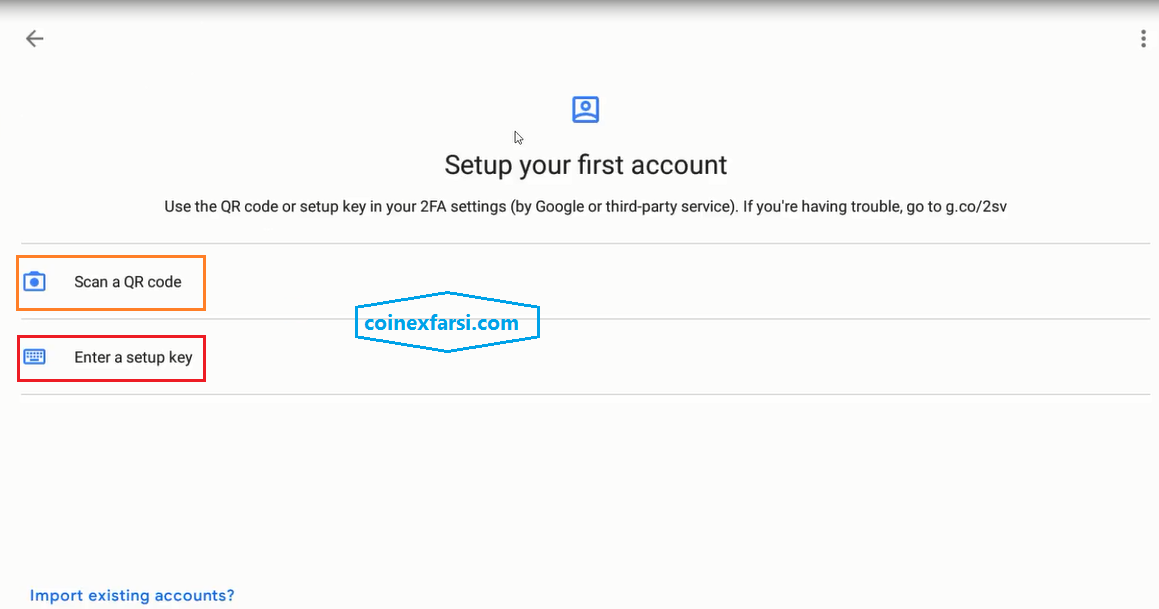Open the three-dot overflow menu
Viewport: 1159px width, 609px height.
1143,39
